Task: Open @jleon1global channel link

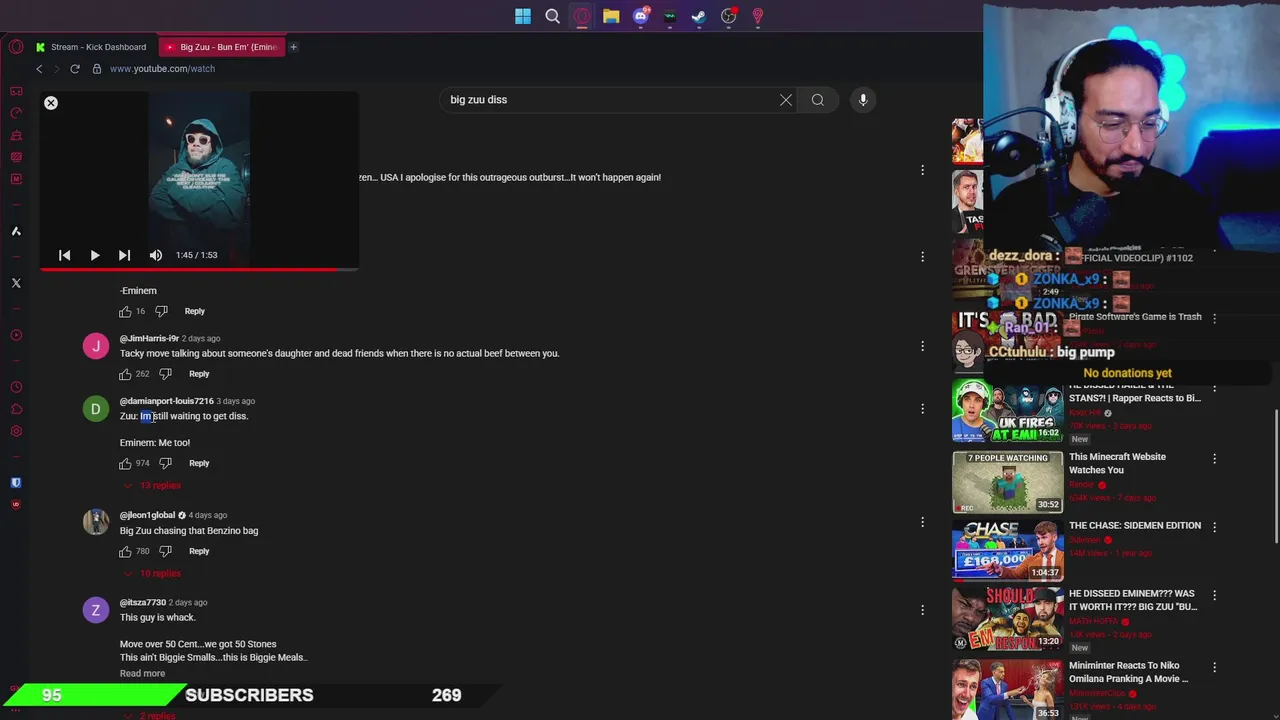Action: click(147, 515)
